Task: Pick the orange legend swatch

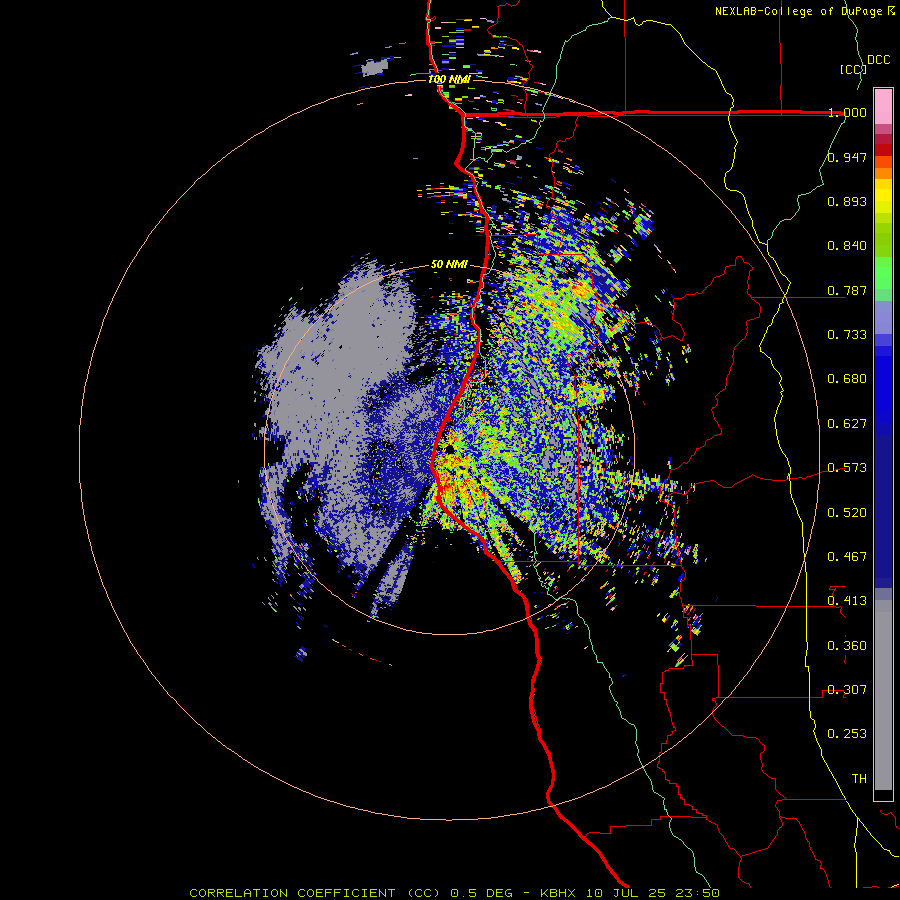Action: 883,173
